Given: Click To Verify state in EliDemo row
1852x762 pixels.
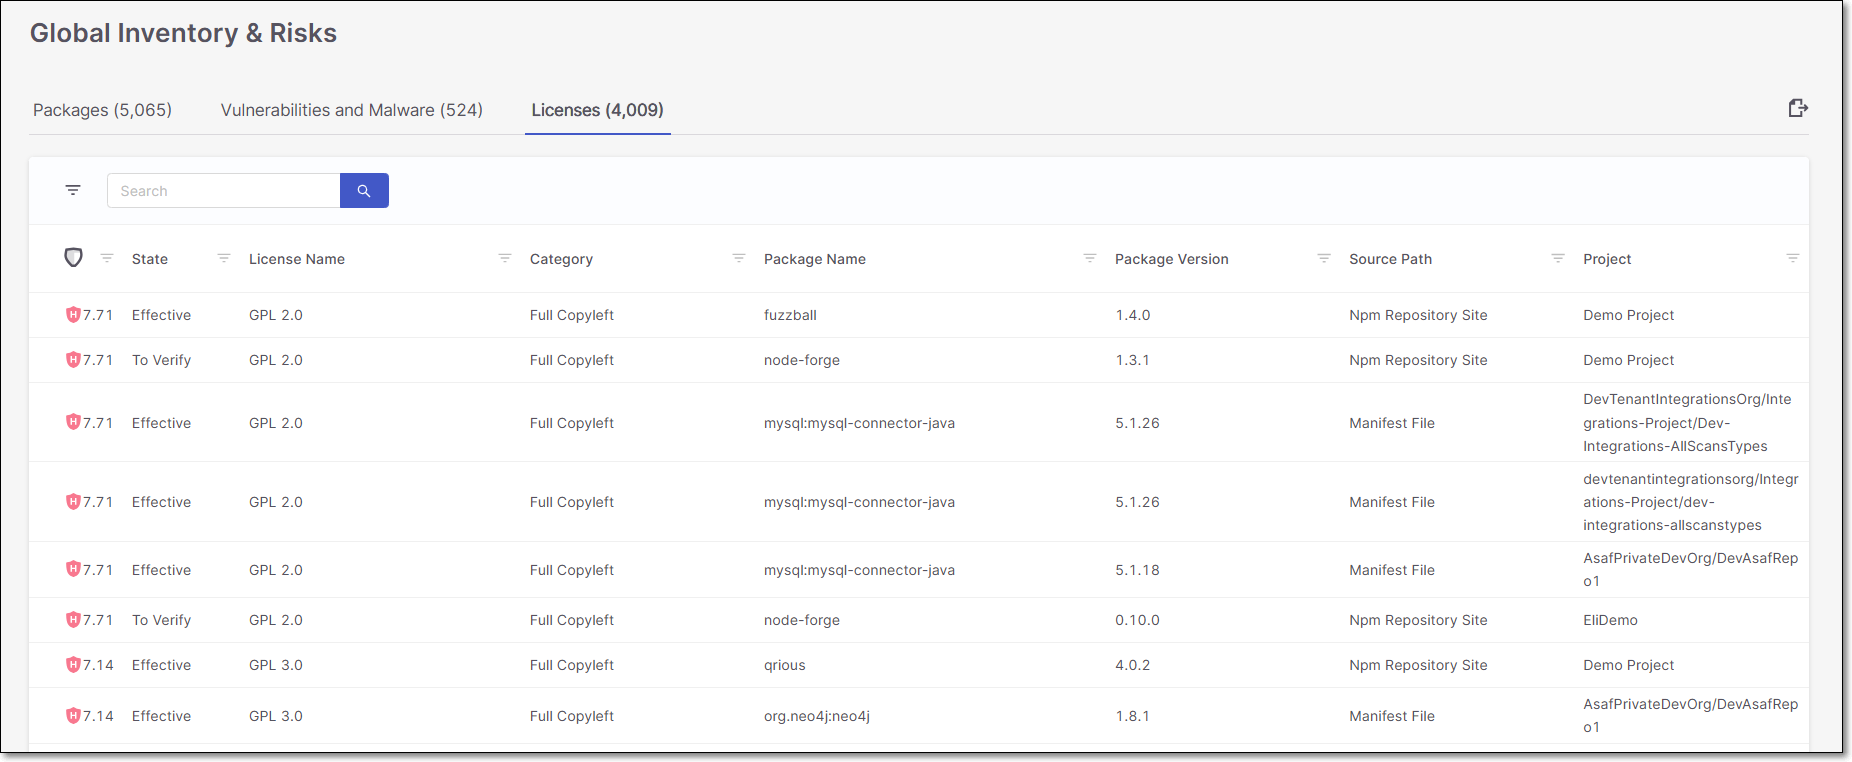Looking at the screenshot, I should tap(161, 620).
